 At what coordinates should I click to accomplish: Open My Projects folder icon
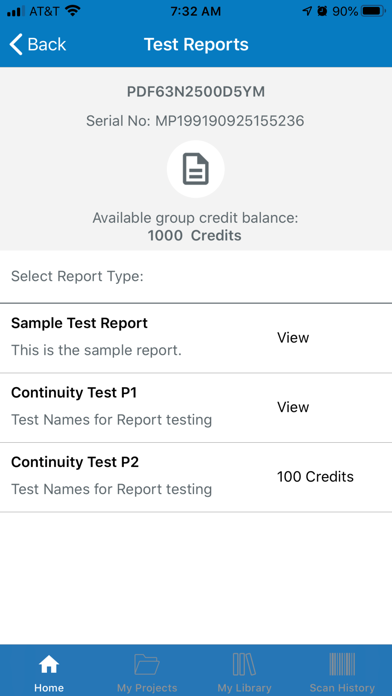tap(147, 664)
